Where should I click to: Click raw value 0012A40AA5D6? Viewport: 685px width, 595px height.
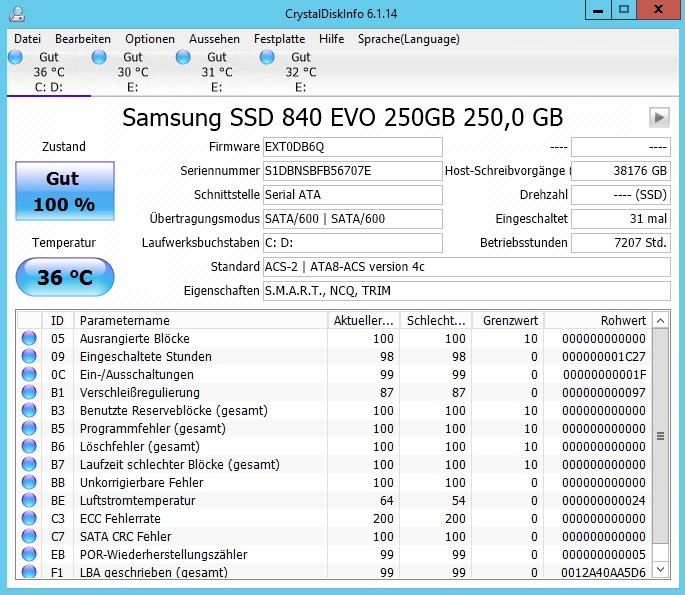[603, 572]
